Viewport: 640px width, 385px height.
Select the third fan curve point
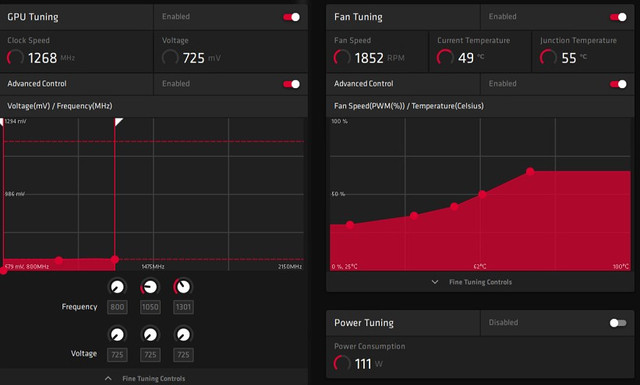tap(454, 207)
